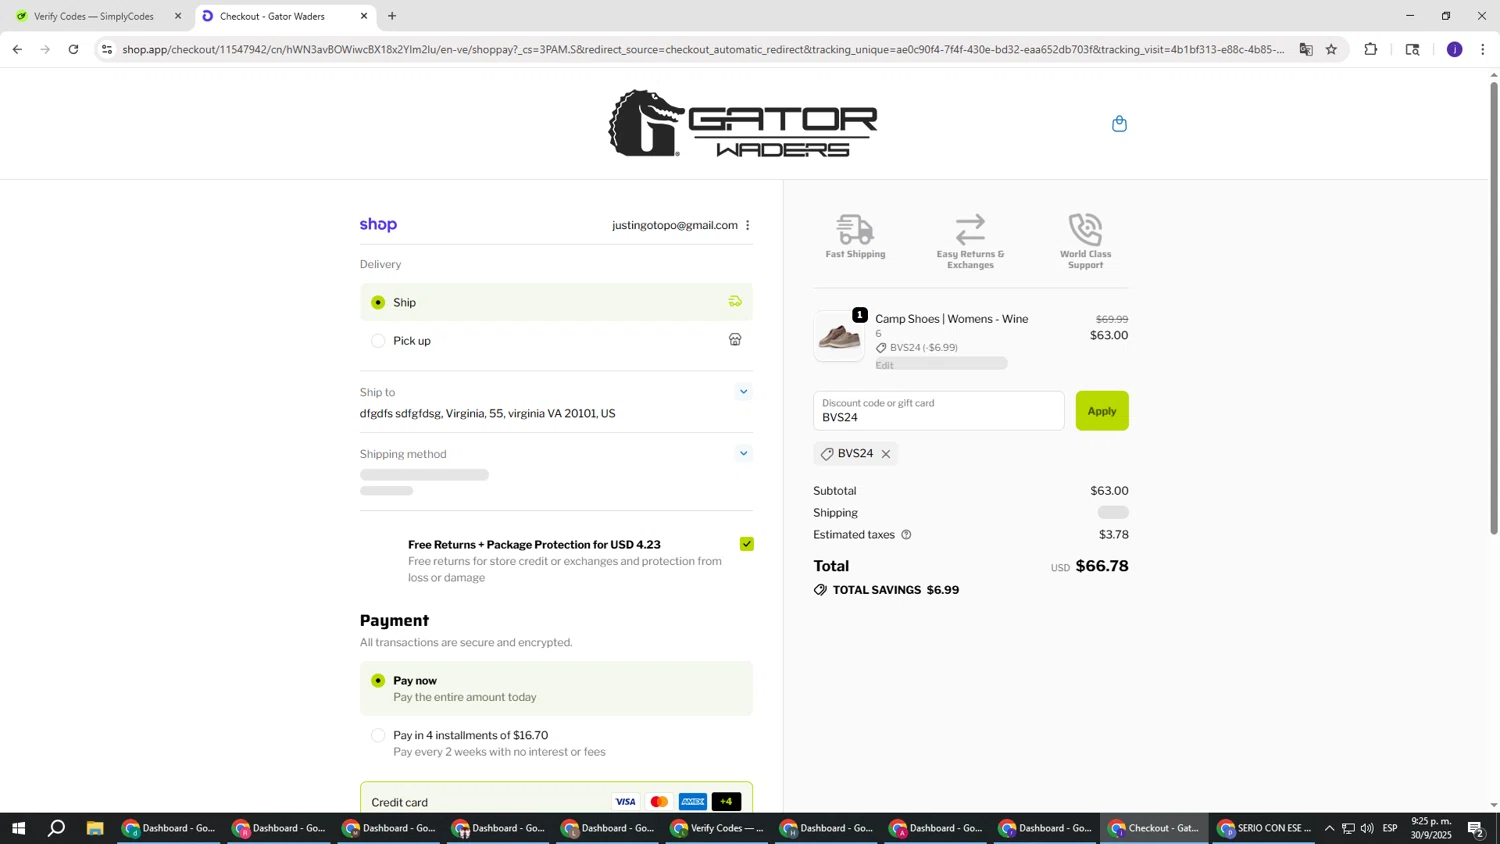Click the Shop Pay logo
The height and width of the screenshot is (844, 1500).
[378, 225]
